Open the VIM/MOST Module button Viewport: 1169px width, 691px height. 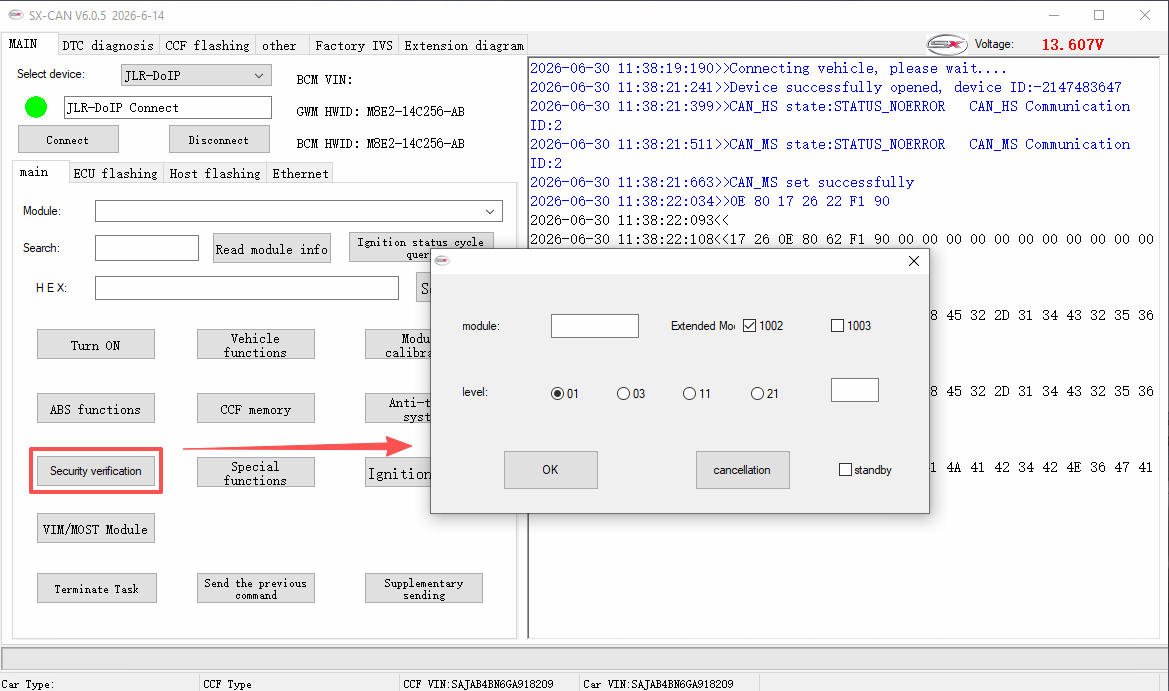tap(95, 529)
